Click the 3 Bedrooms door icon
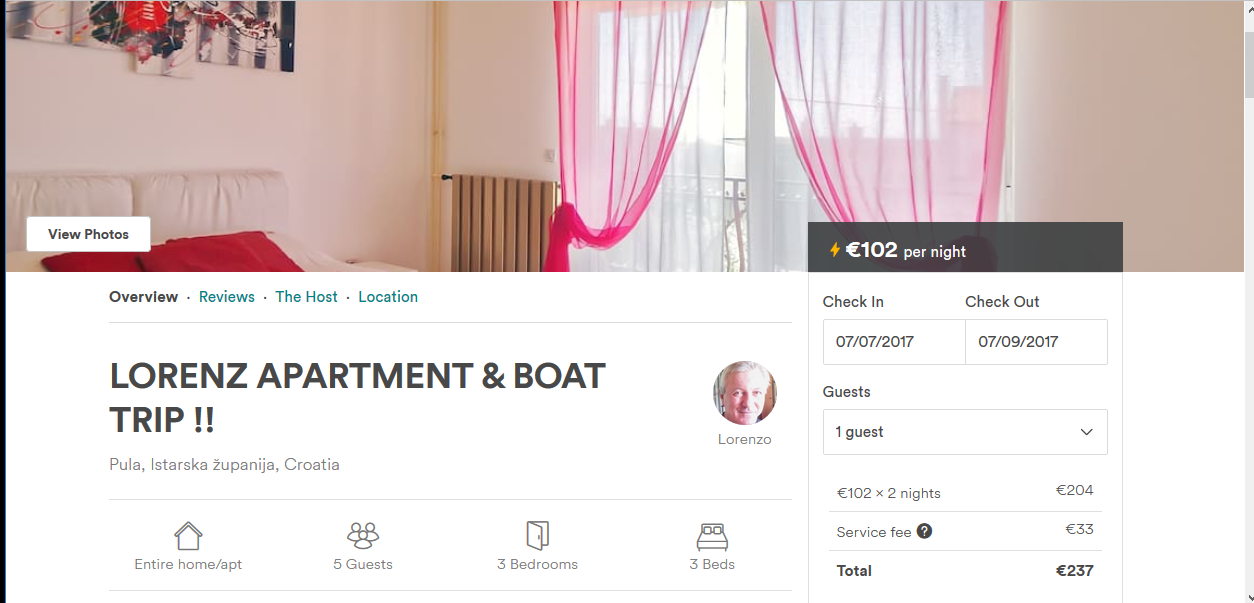Image resolution: width=1254 pixels, height=603 pixels. pos(537,536)
